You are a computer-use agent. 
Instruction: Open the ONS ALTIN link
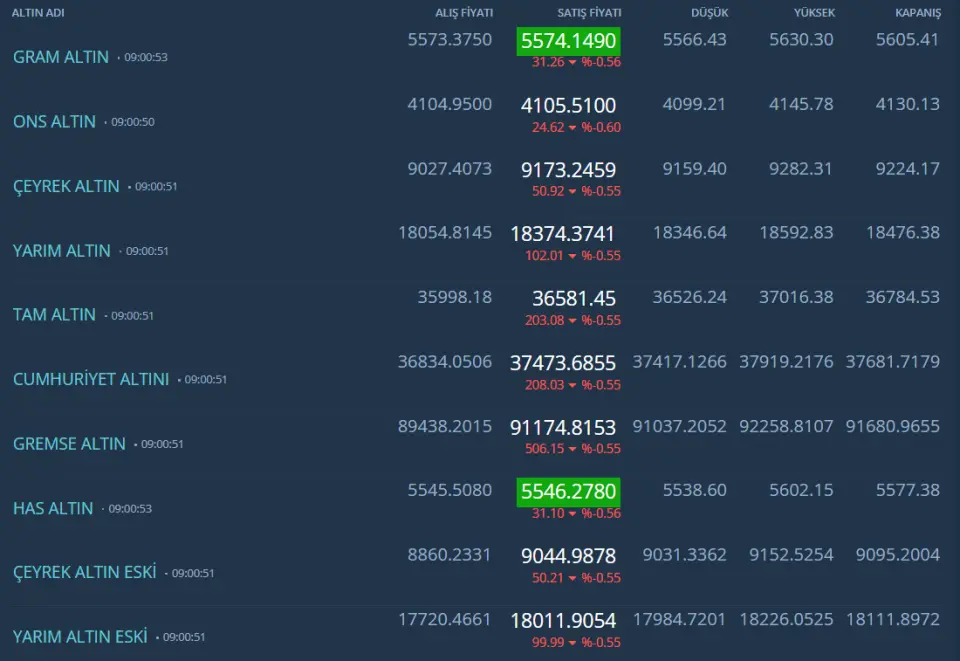[54, 122]
